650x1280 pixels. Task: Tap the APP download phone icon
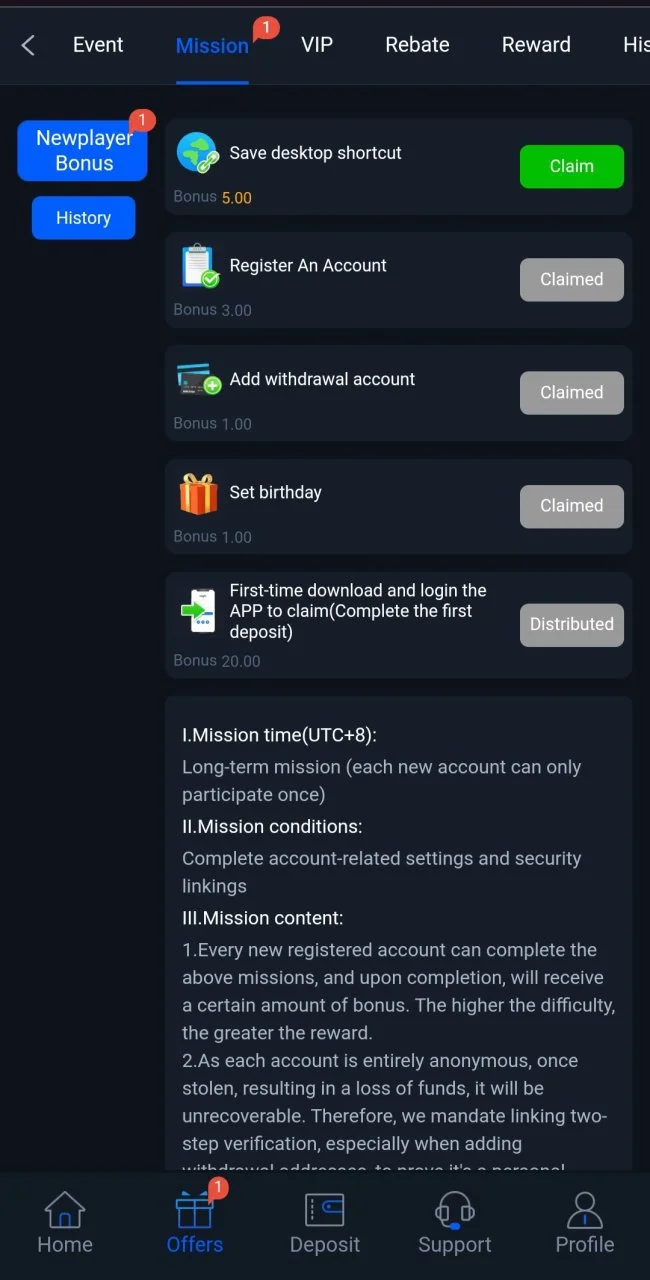[x=198, y=610]
